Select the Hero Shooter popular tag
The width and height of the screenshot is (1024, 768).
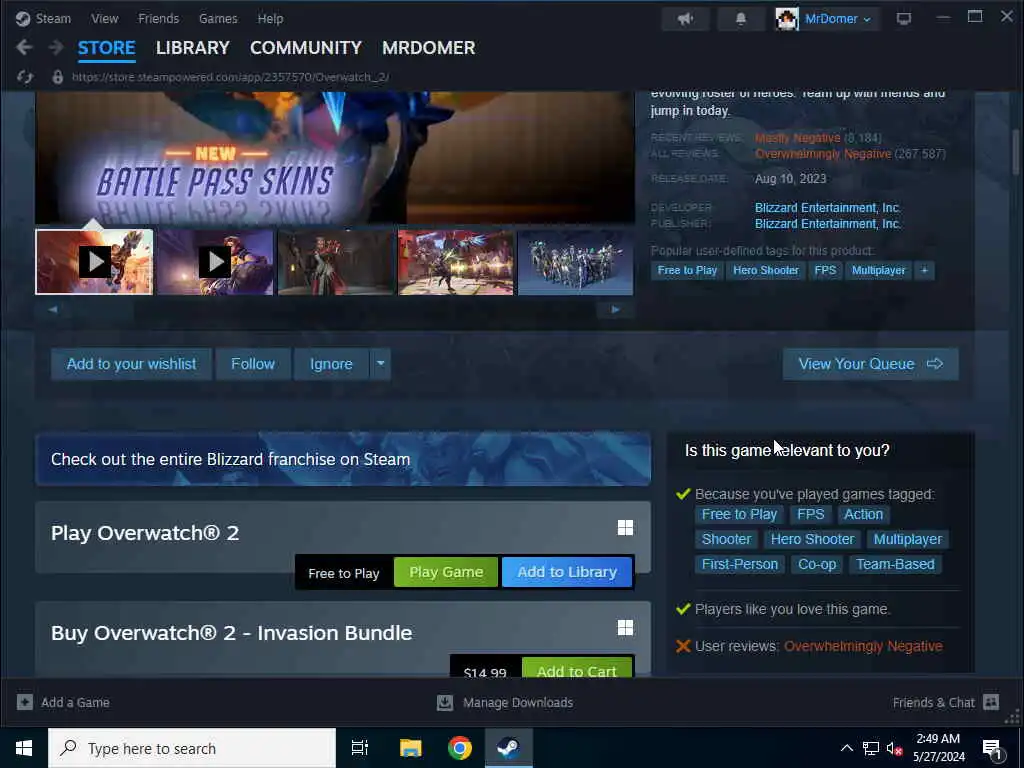[x=765, y=270]
